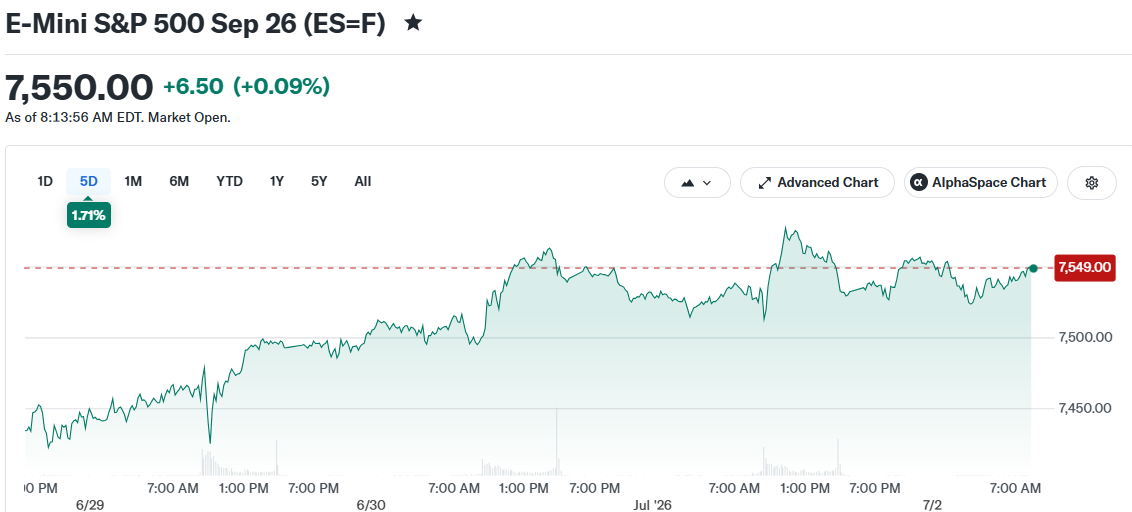Image resolution: width=1132 pixels, height=512 pixels.
Task: Click the Market Open timestamp text
Action: [x=118, y=117]
